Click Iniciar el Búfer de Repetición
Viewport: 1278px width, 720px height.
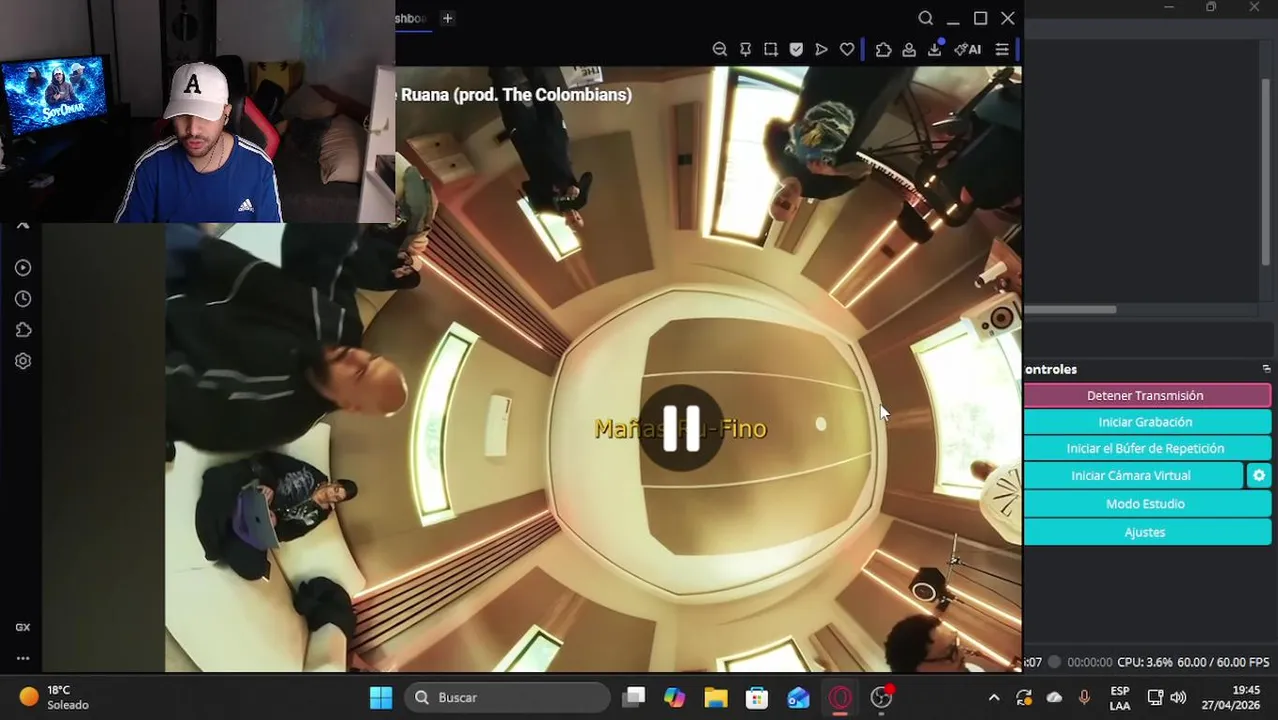pyautogui.click(x=1146, y=448)
